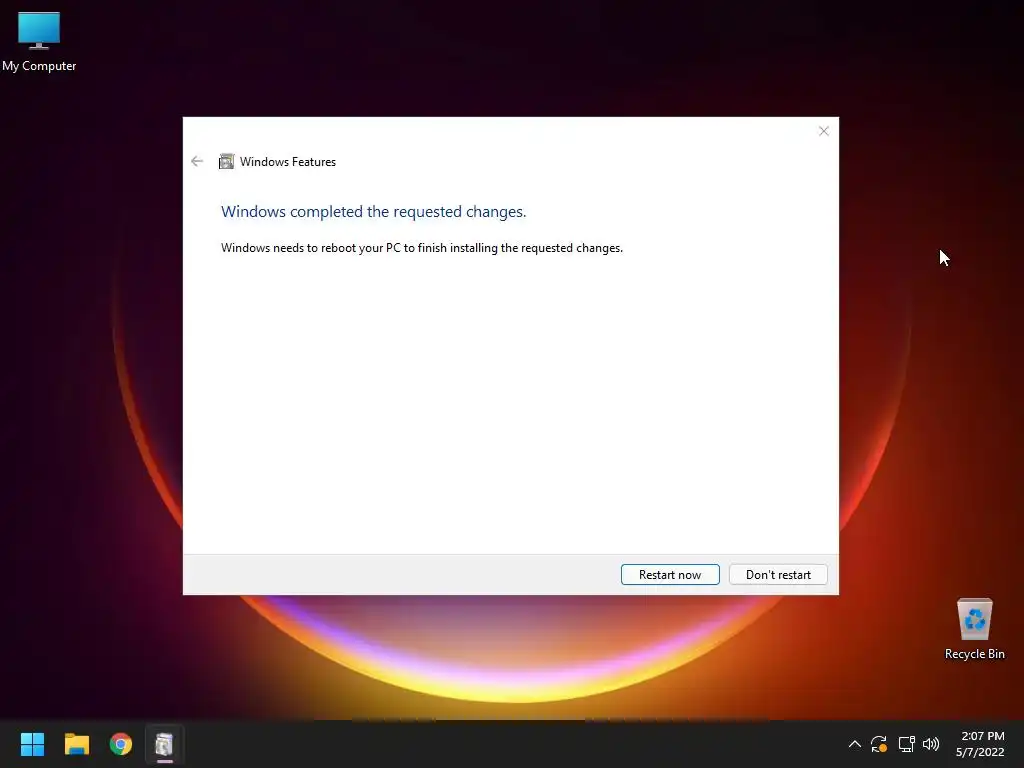Click the Restart now button

(670, 575)
